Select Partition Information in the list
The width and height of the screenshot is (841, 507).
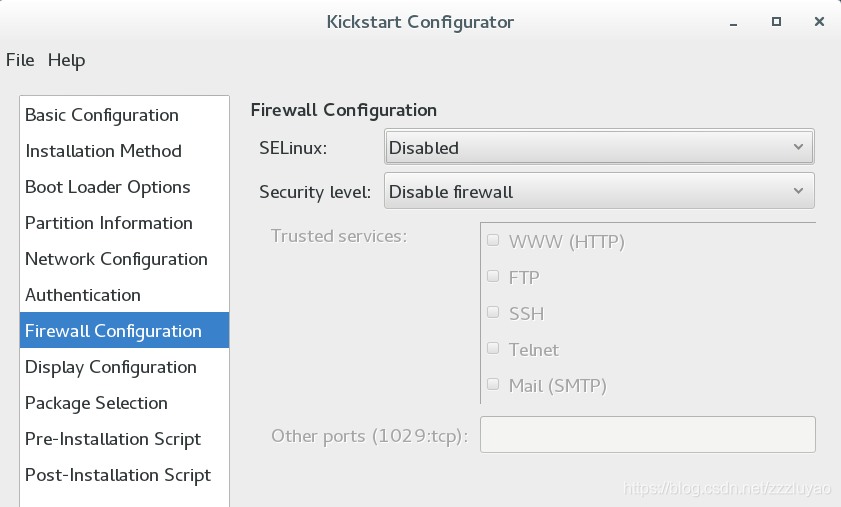point(124,223)
